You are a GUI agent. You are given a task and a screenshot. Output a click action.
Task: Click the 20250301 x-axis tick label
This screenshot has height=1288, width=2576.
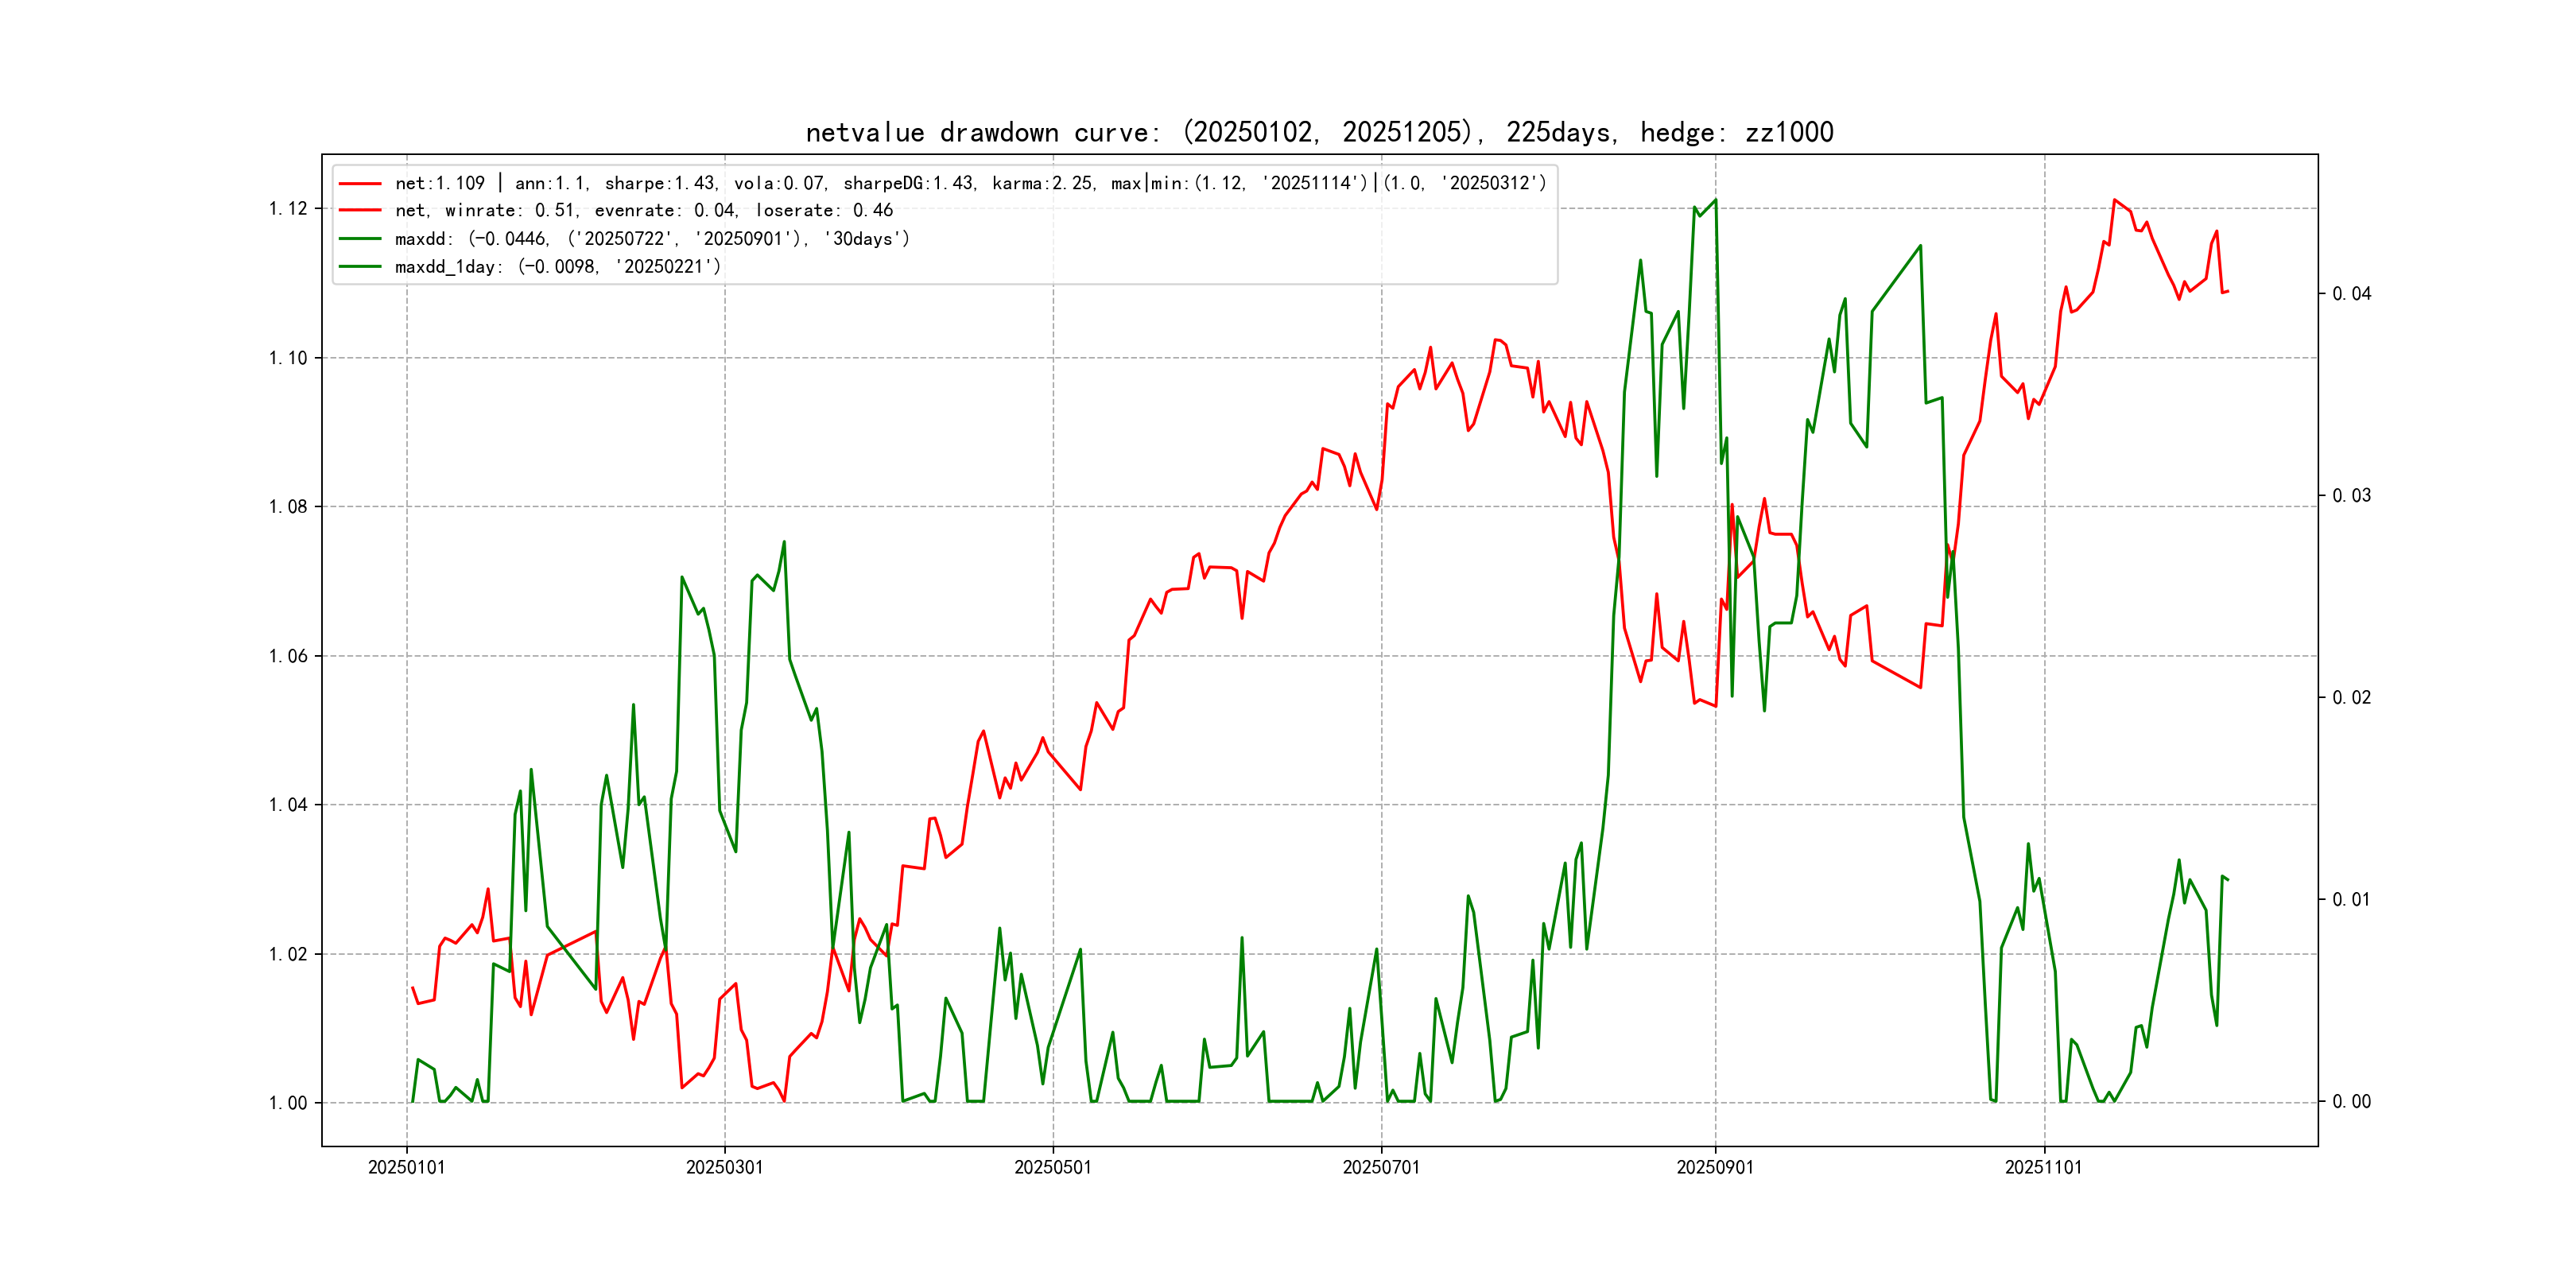(724, 1167)
